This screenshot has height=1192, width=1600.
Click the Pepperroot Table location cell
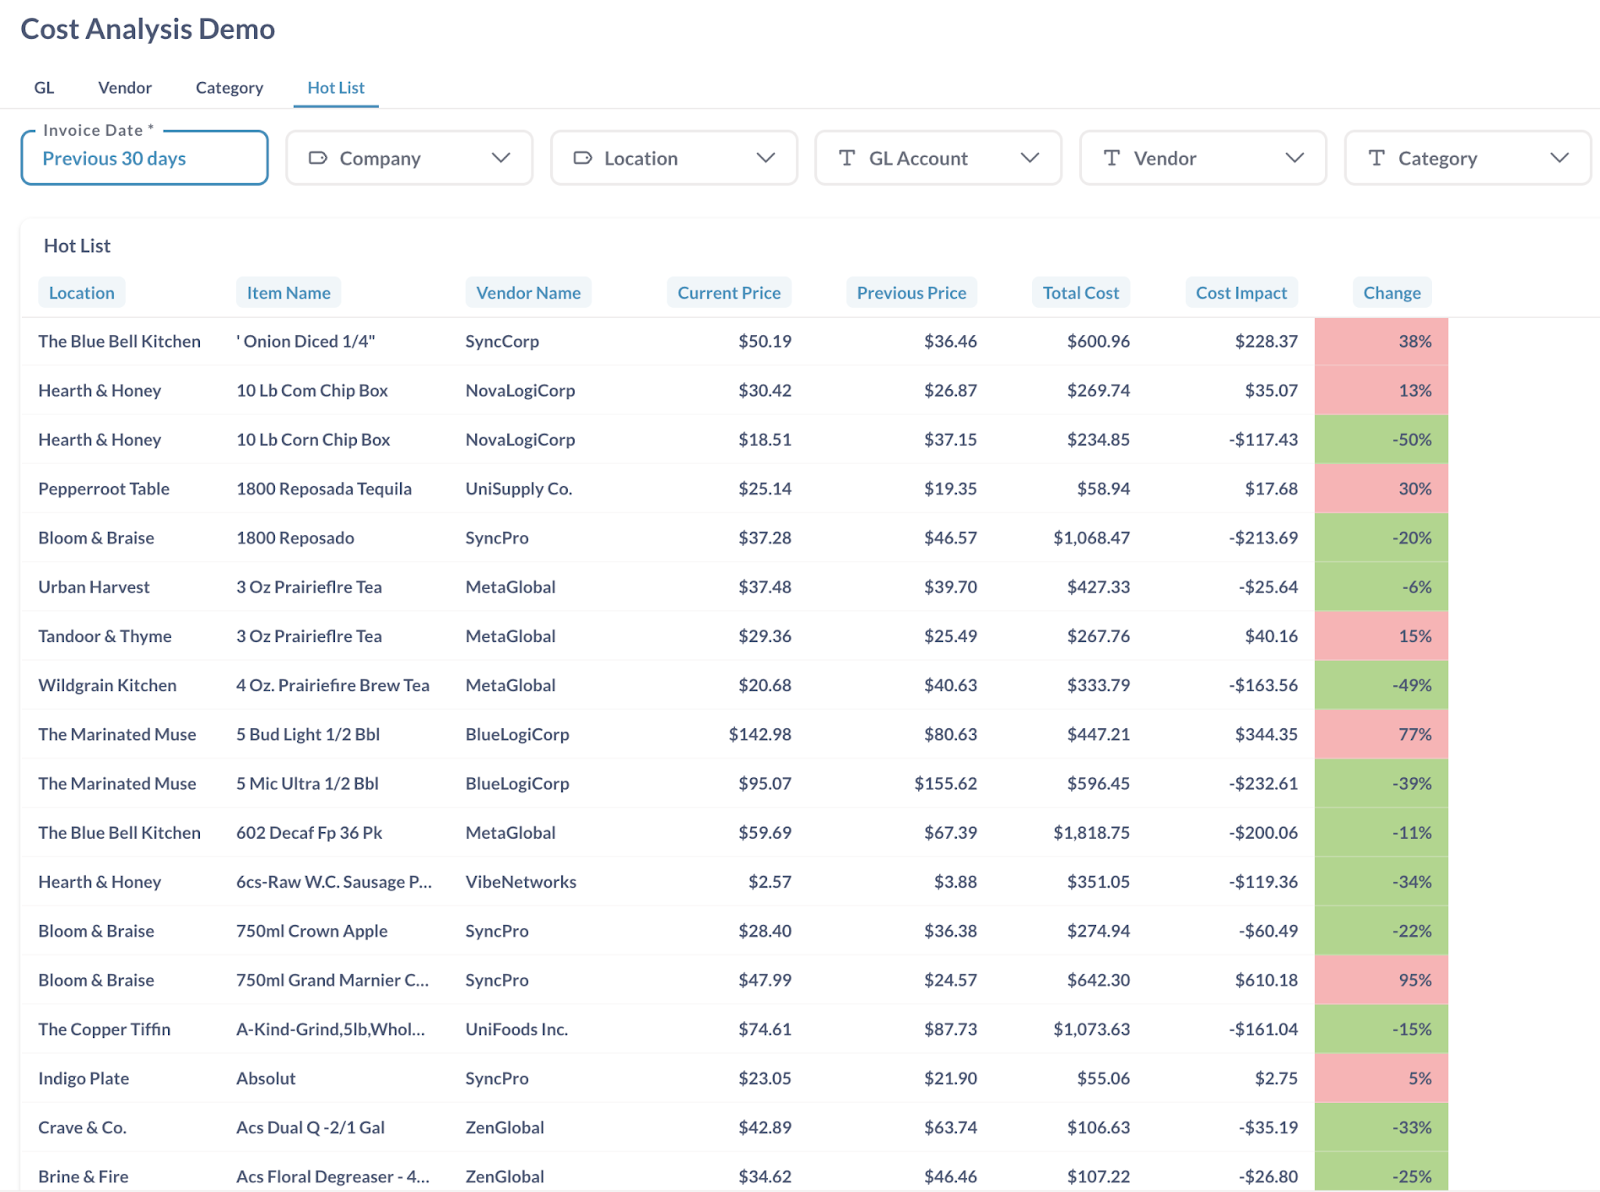[x=104, y=489]
